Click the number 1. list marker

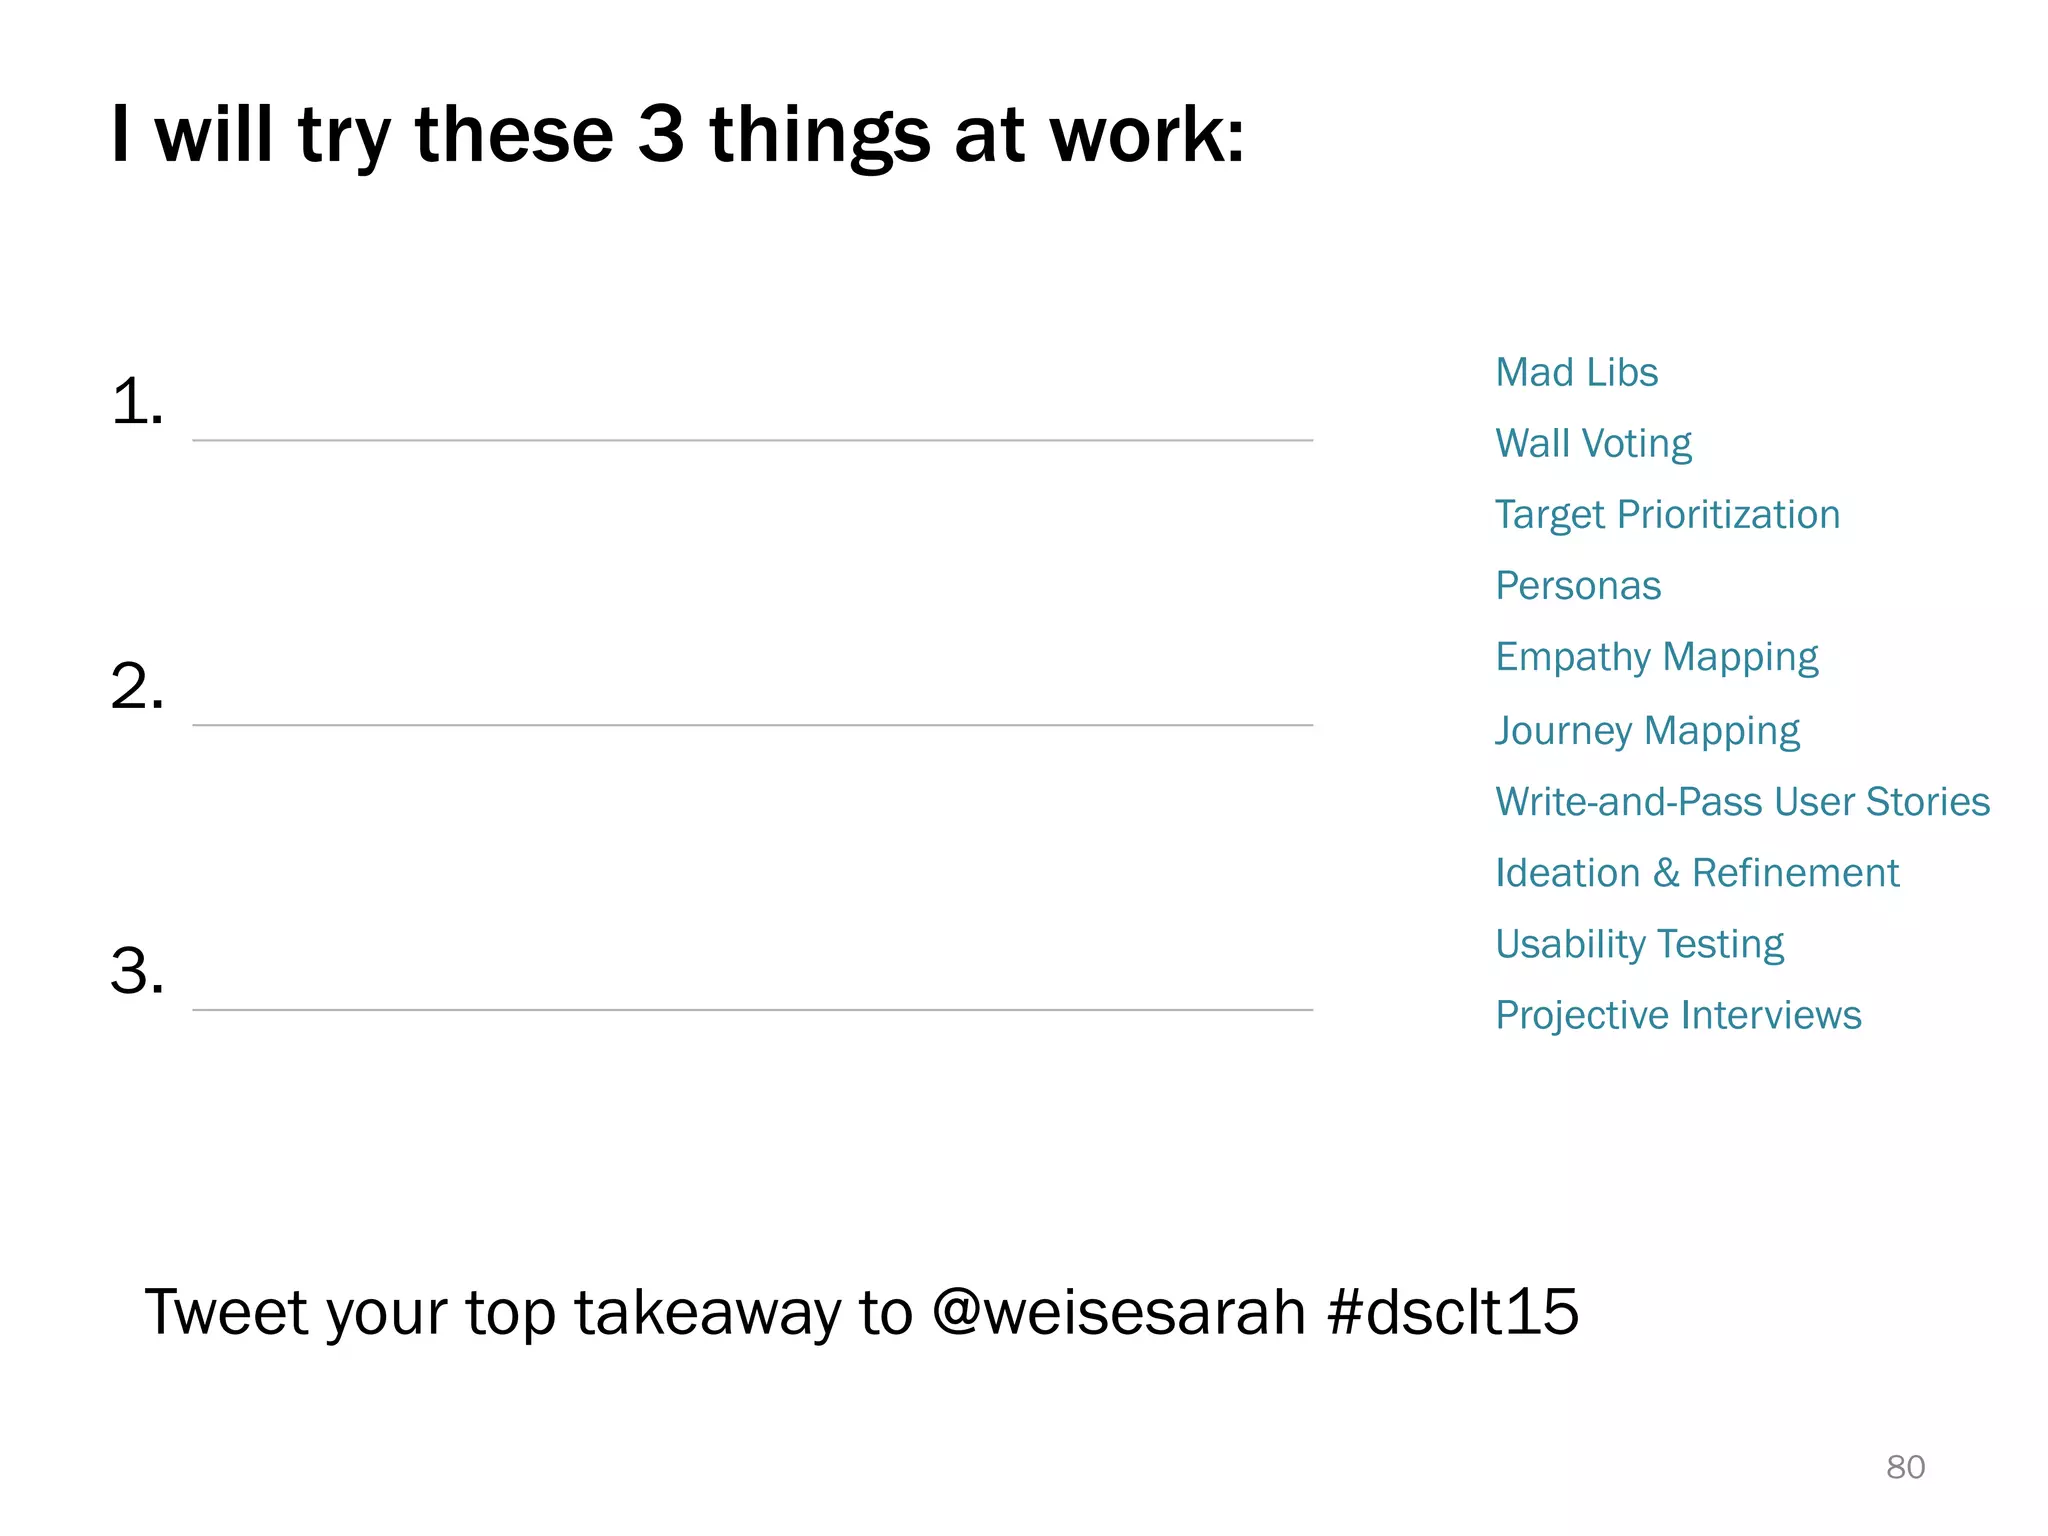137,402
